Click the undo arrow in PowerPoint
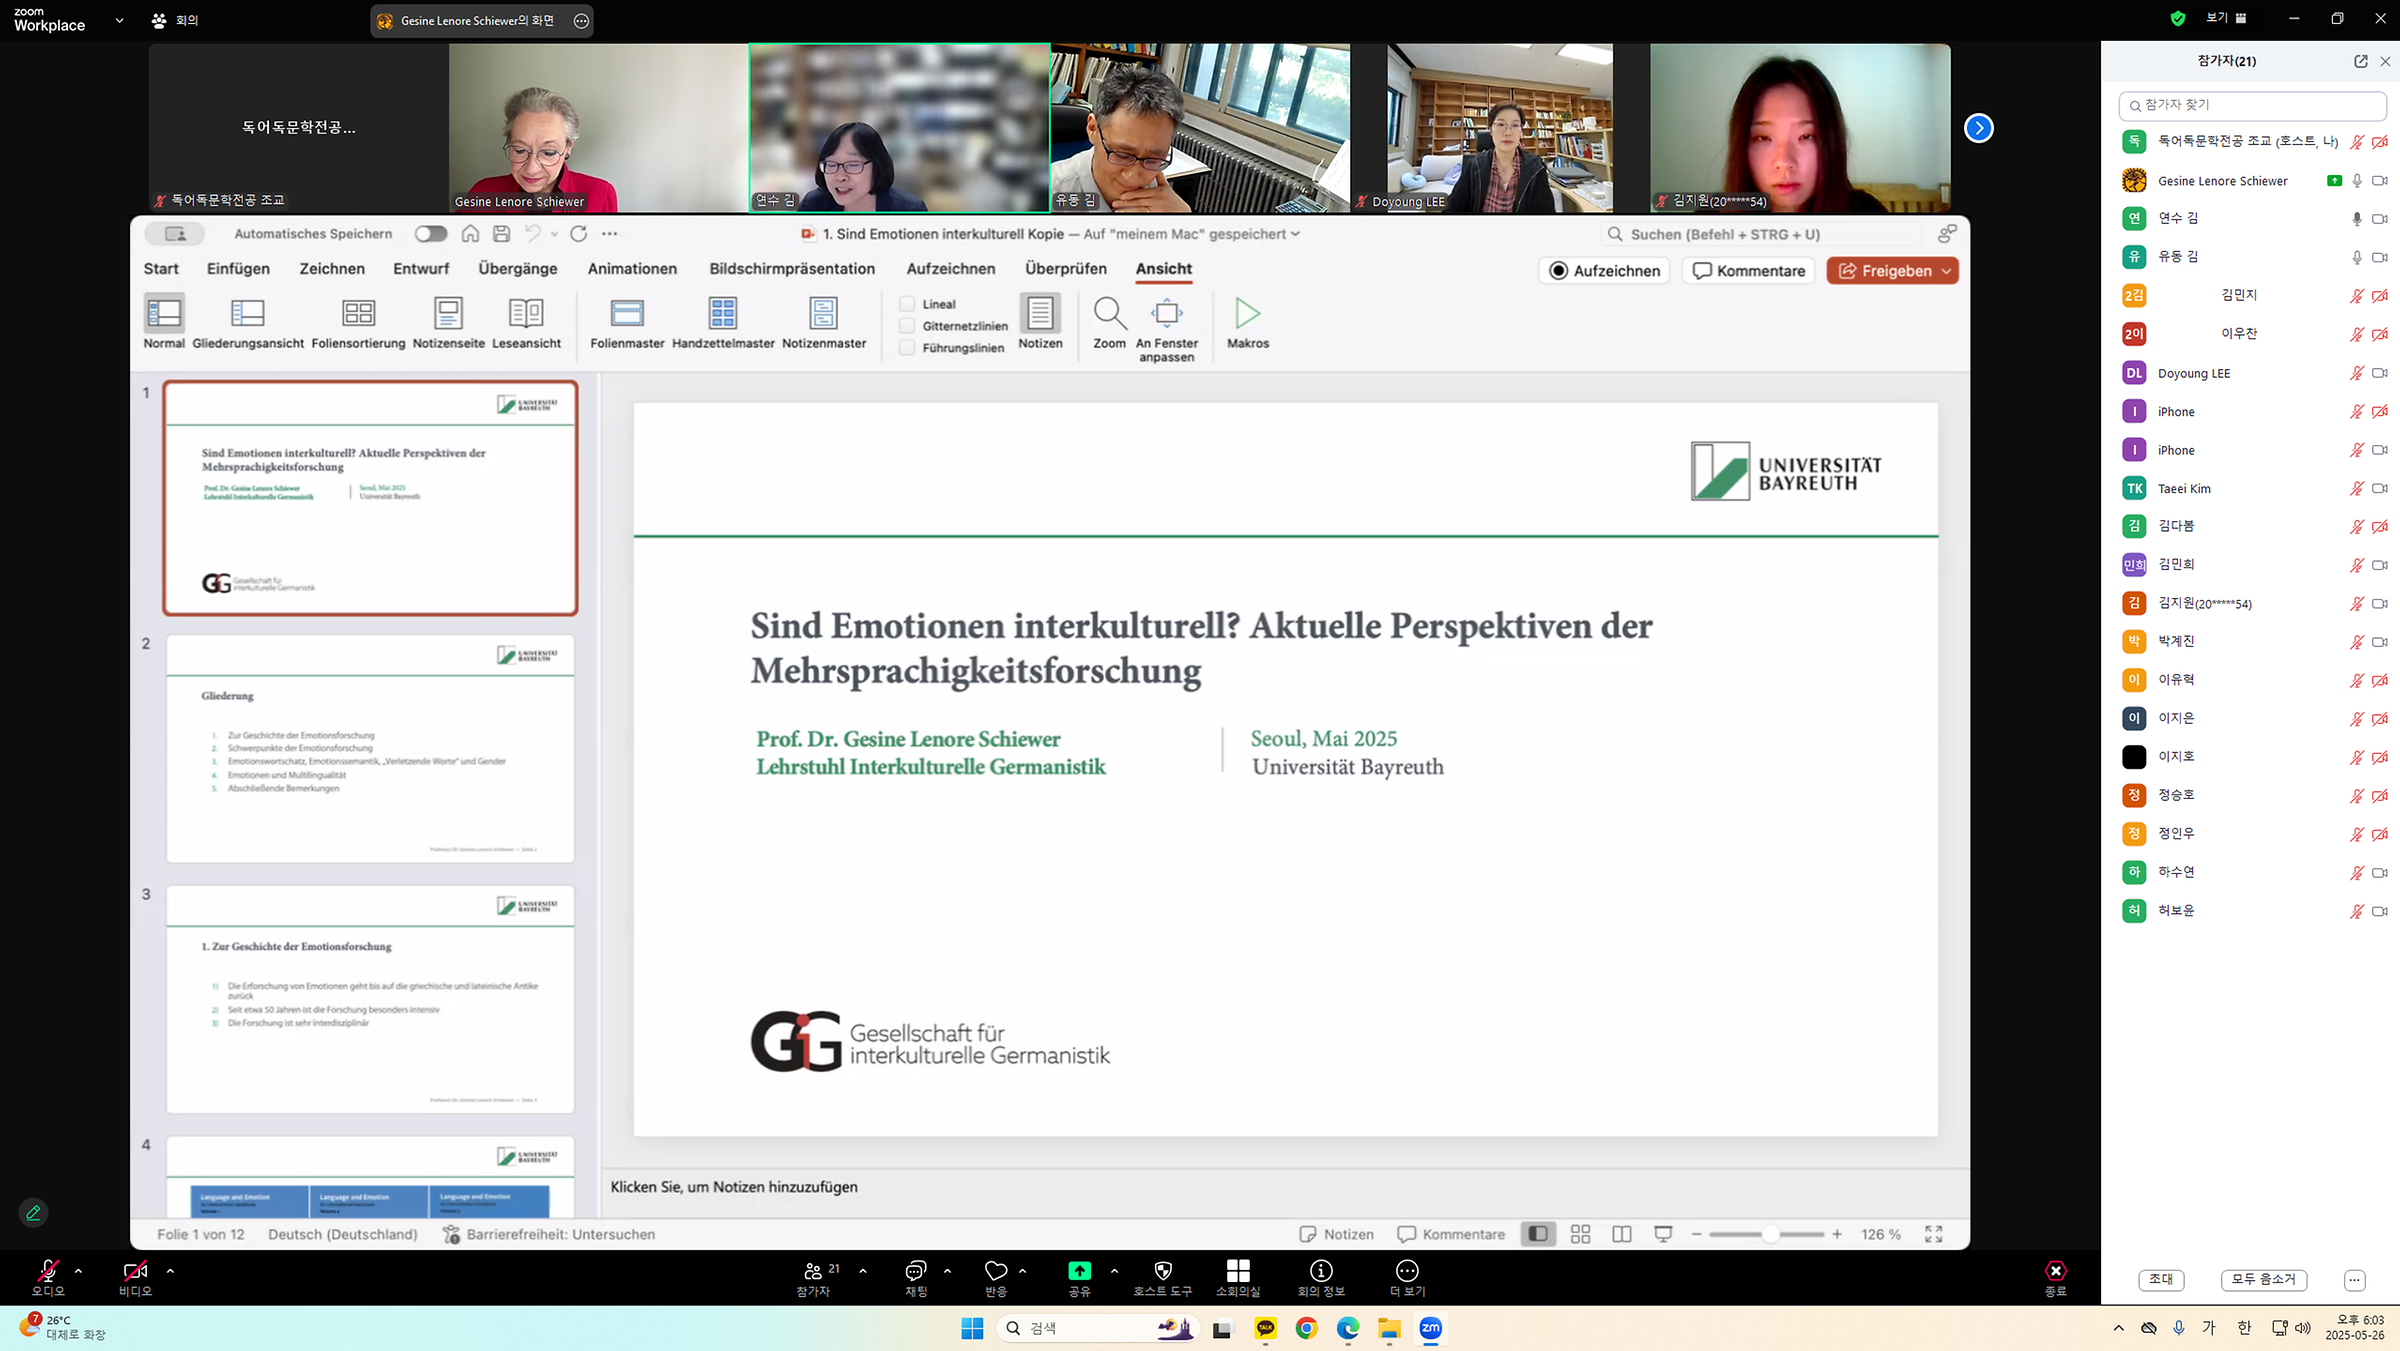The image size is (2400, 1351). pyautogui.click(x=533, y=233)
